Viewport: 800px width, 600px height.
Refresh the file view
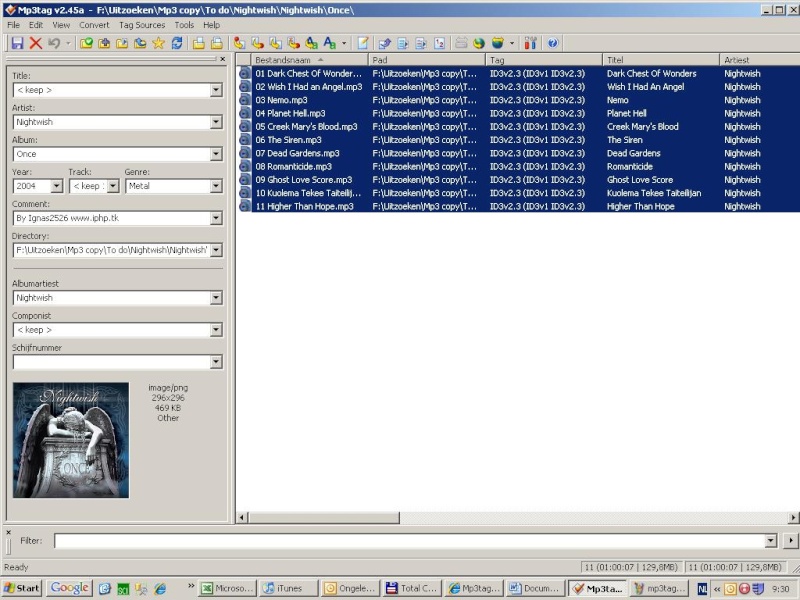point(177,43)
